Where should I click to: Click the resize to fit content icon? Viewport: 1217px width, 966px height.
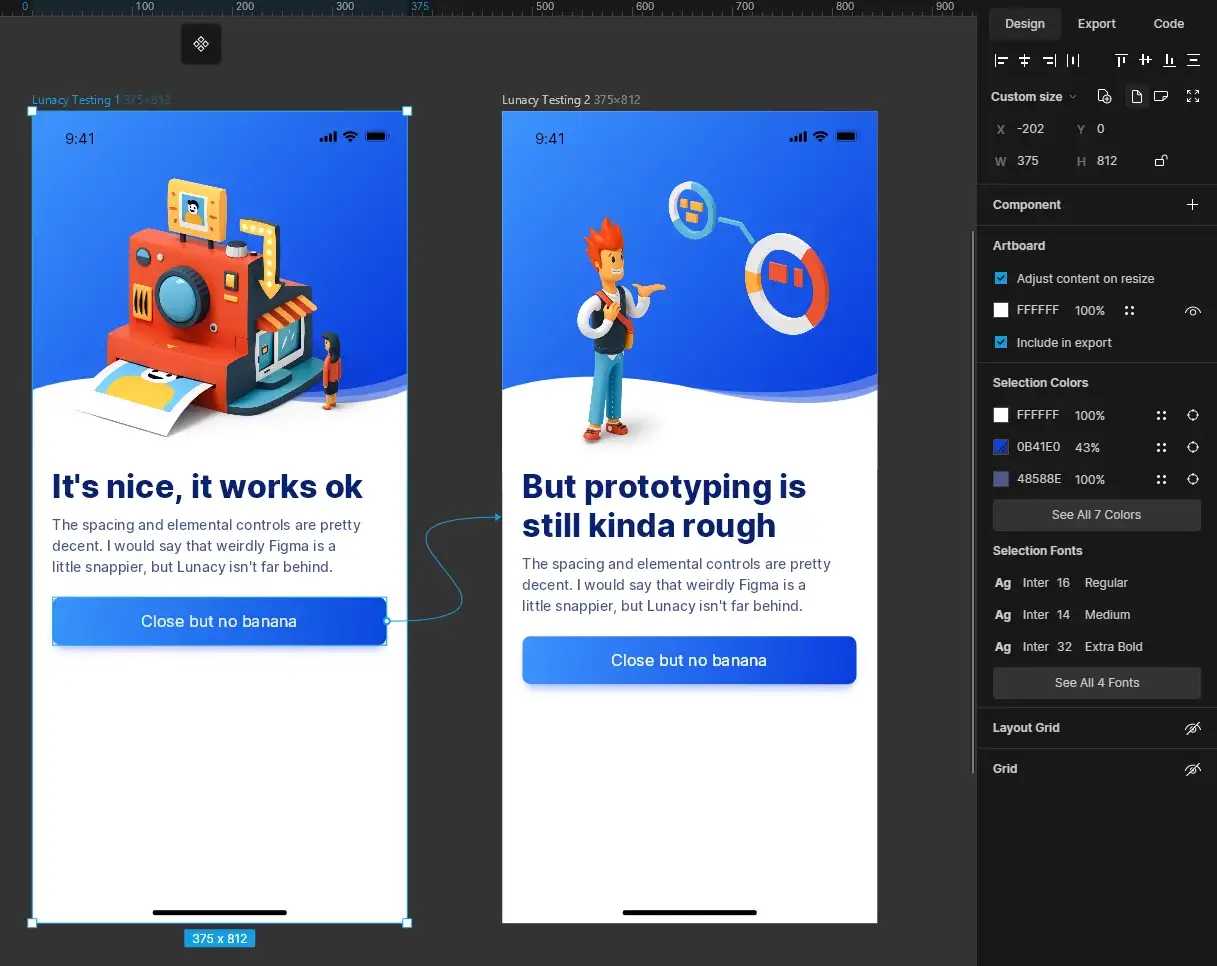tap(1193, 97)
